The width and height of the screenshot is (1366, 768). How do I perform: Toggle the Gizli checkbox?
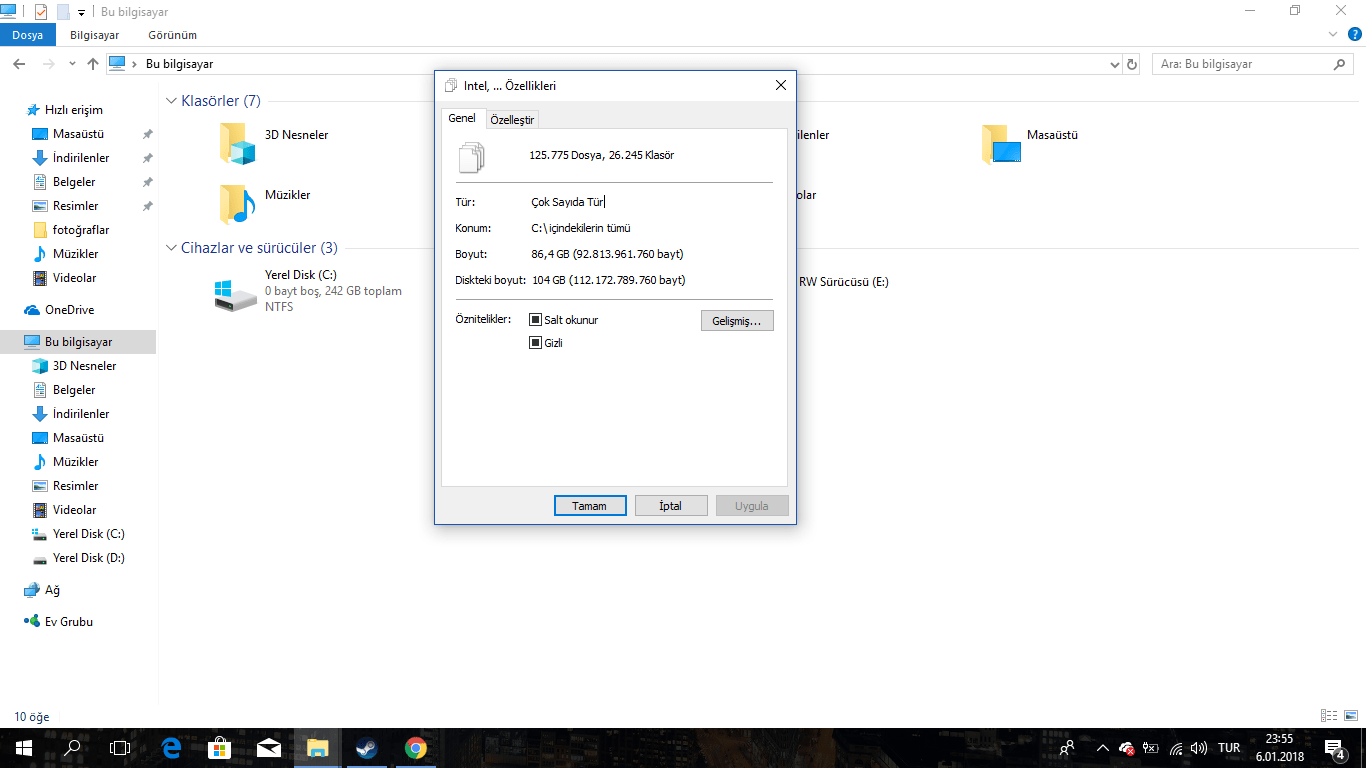(x=535, y=343)
